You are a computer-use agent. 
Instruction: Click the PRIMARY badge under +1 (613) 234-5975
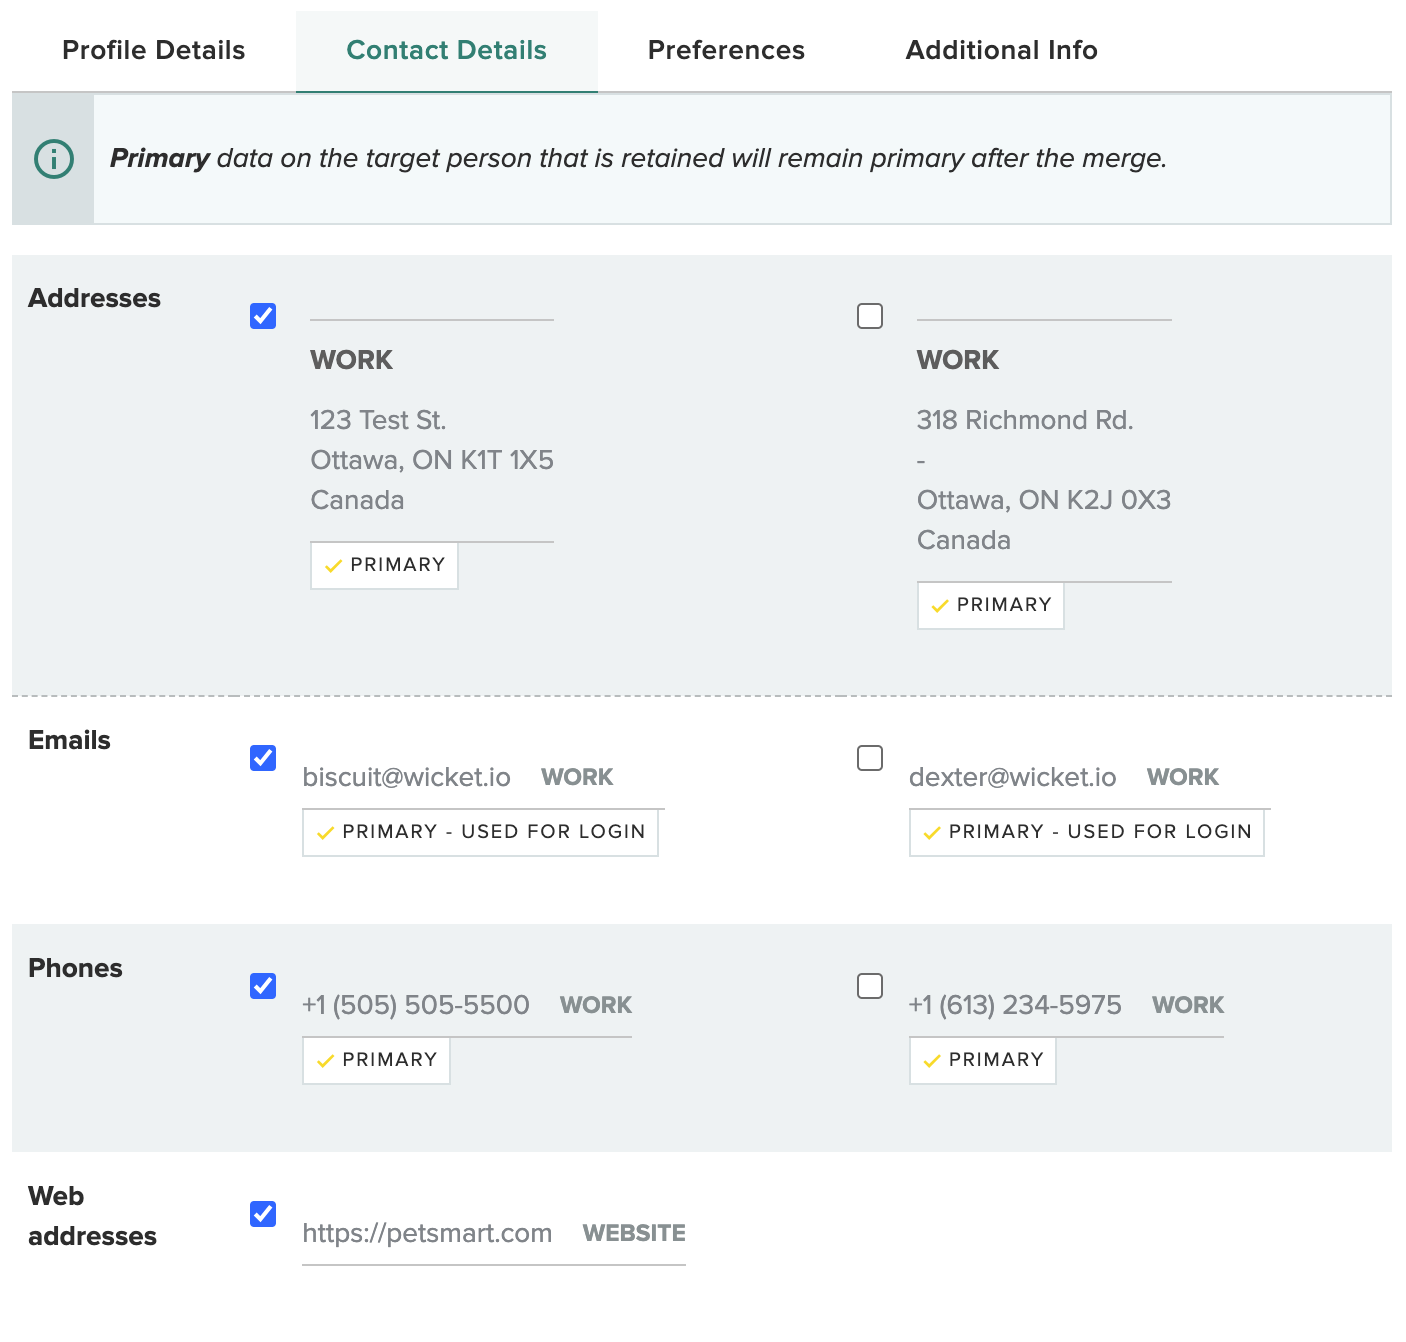click(x=983, y=1060)
